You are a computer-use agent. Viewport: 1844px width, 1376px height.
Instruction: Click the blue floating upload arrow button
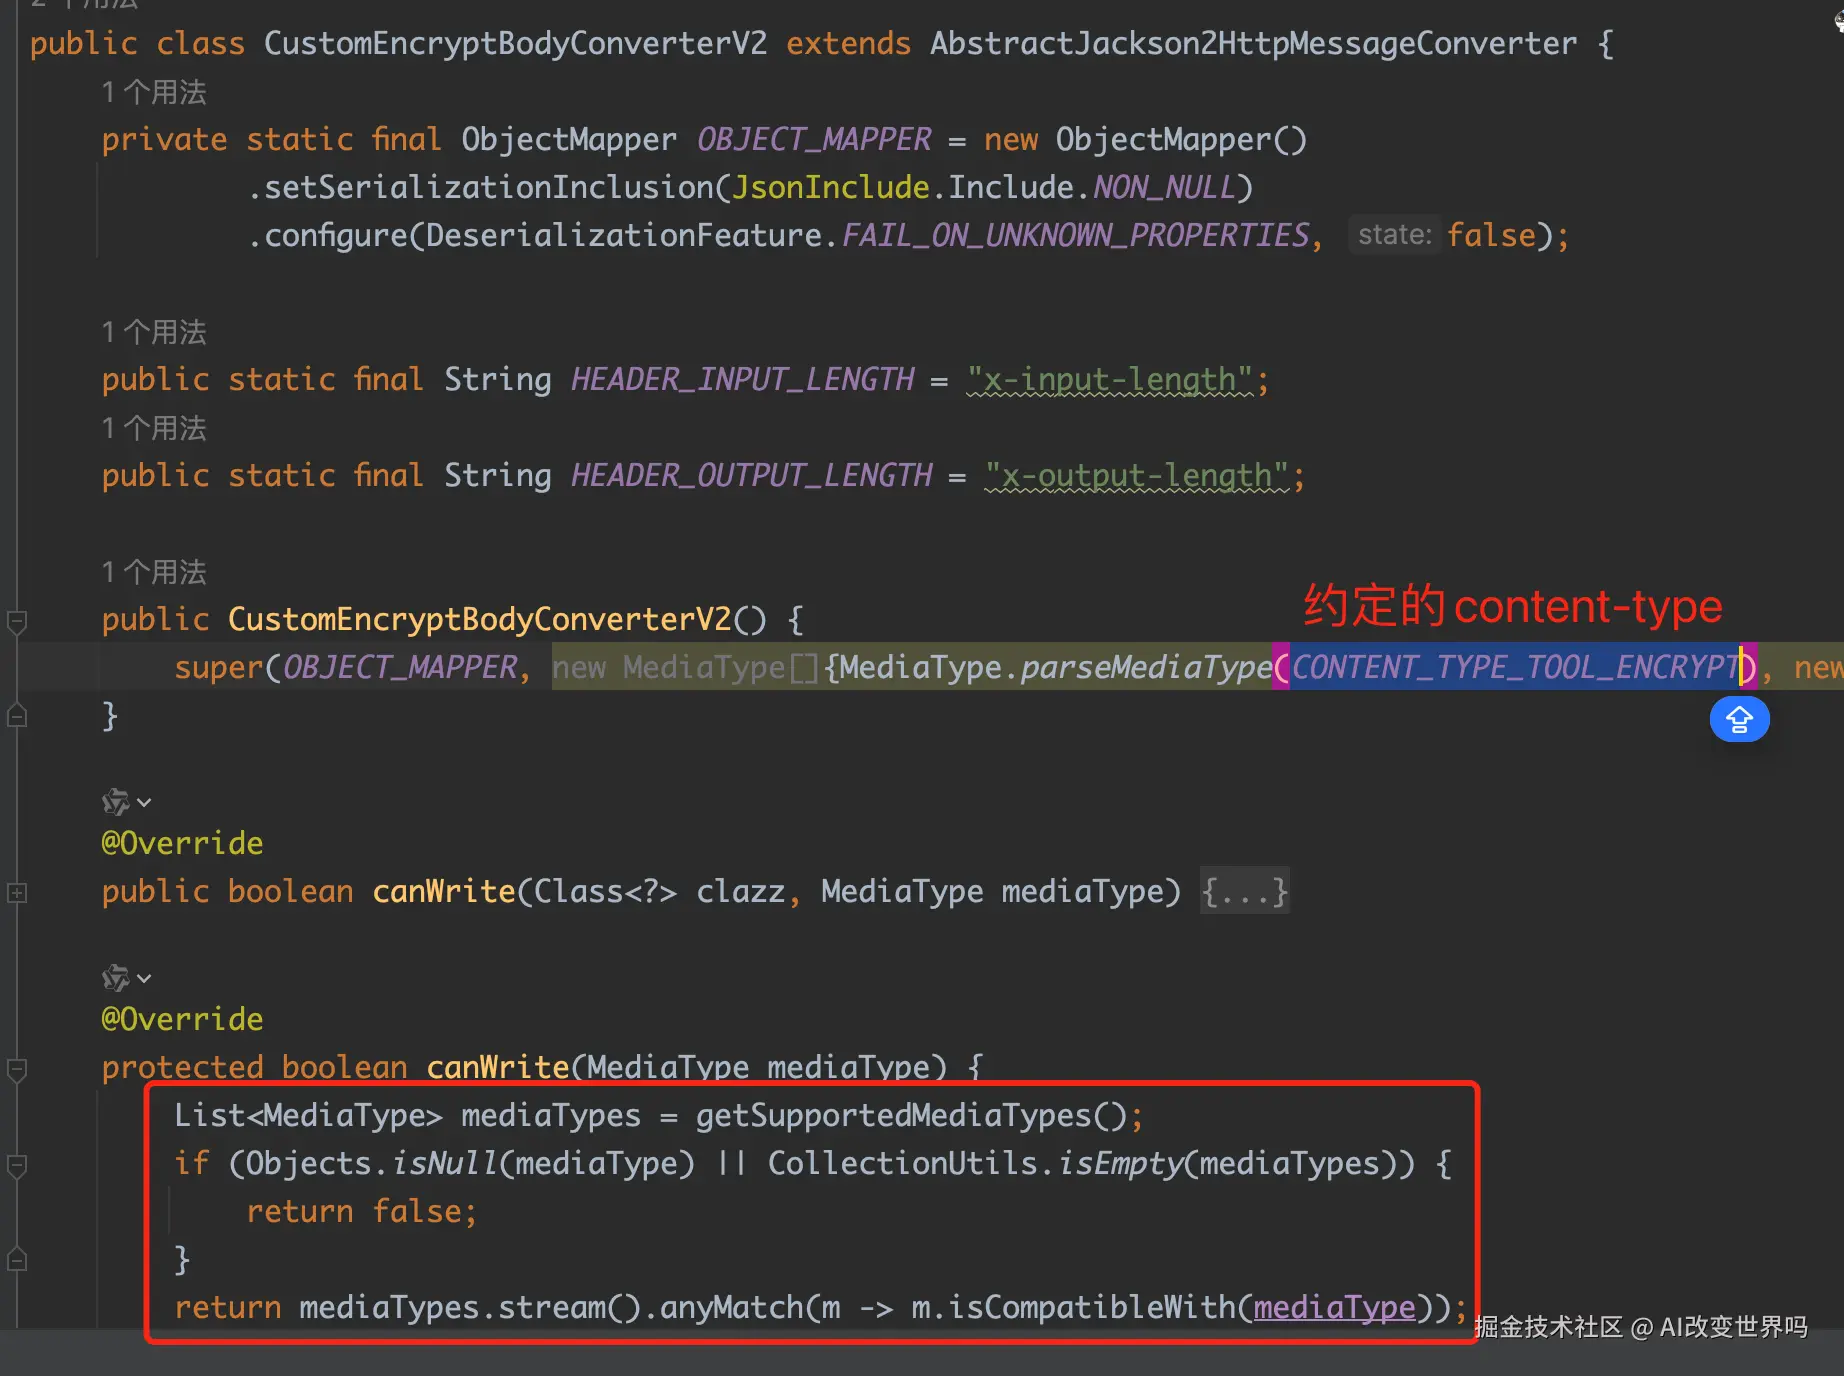click(1739, 719)
